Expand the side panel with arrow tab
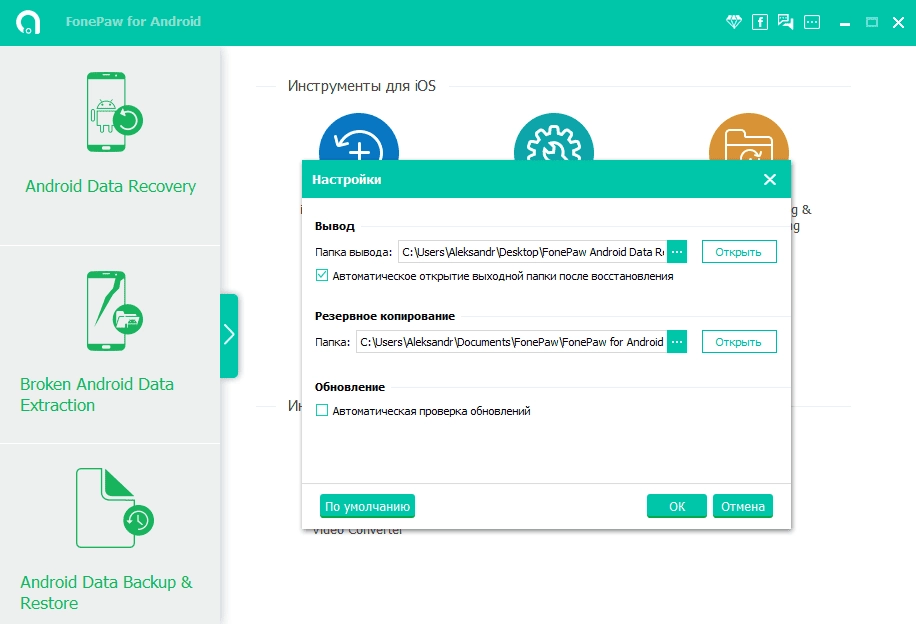This screenshot has width=916, height=624. pos(229,335)
